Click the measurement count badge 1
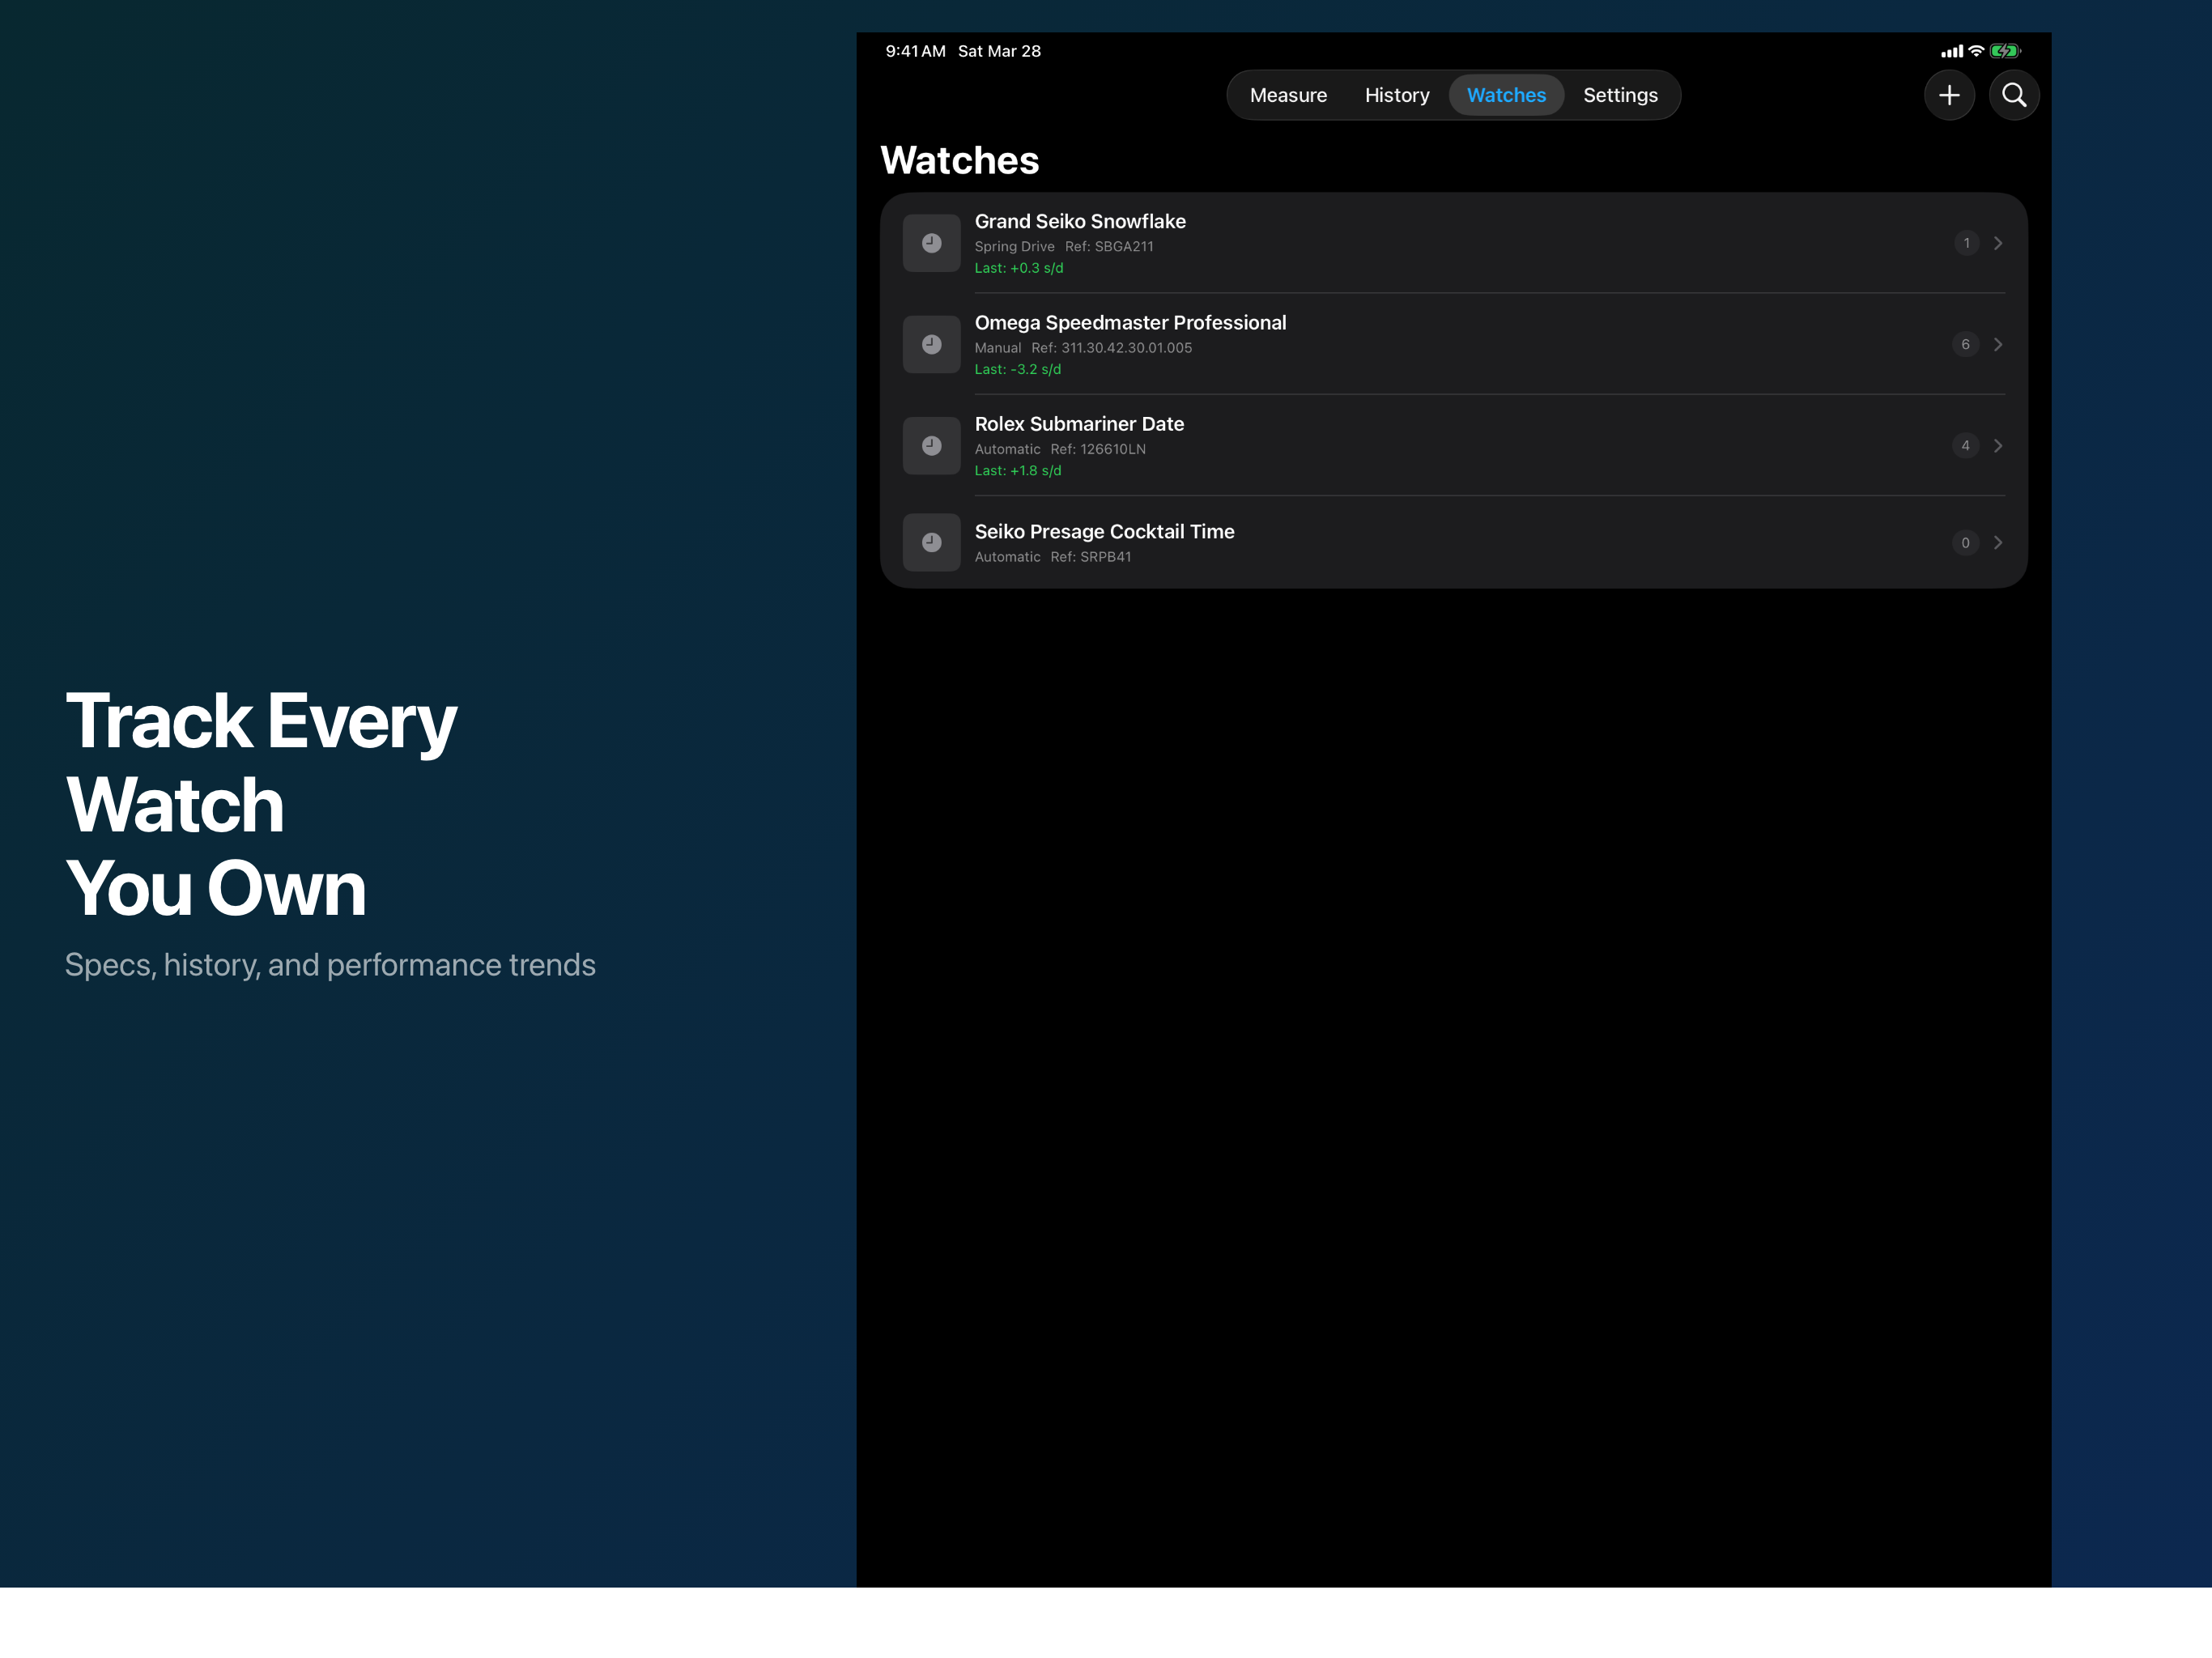The width and height of the screenshot is (2212, 1658). [1965, 243]
